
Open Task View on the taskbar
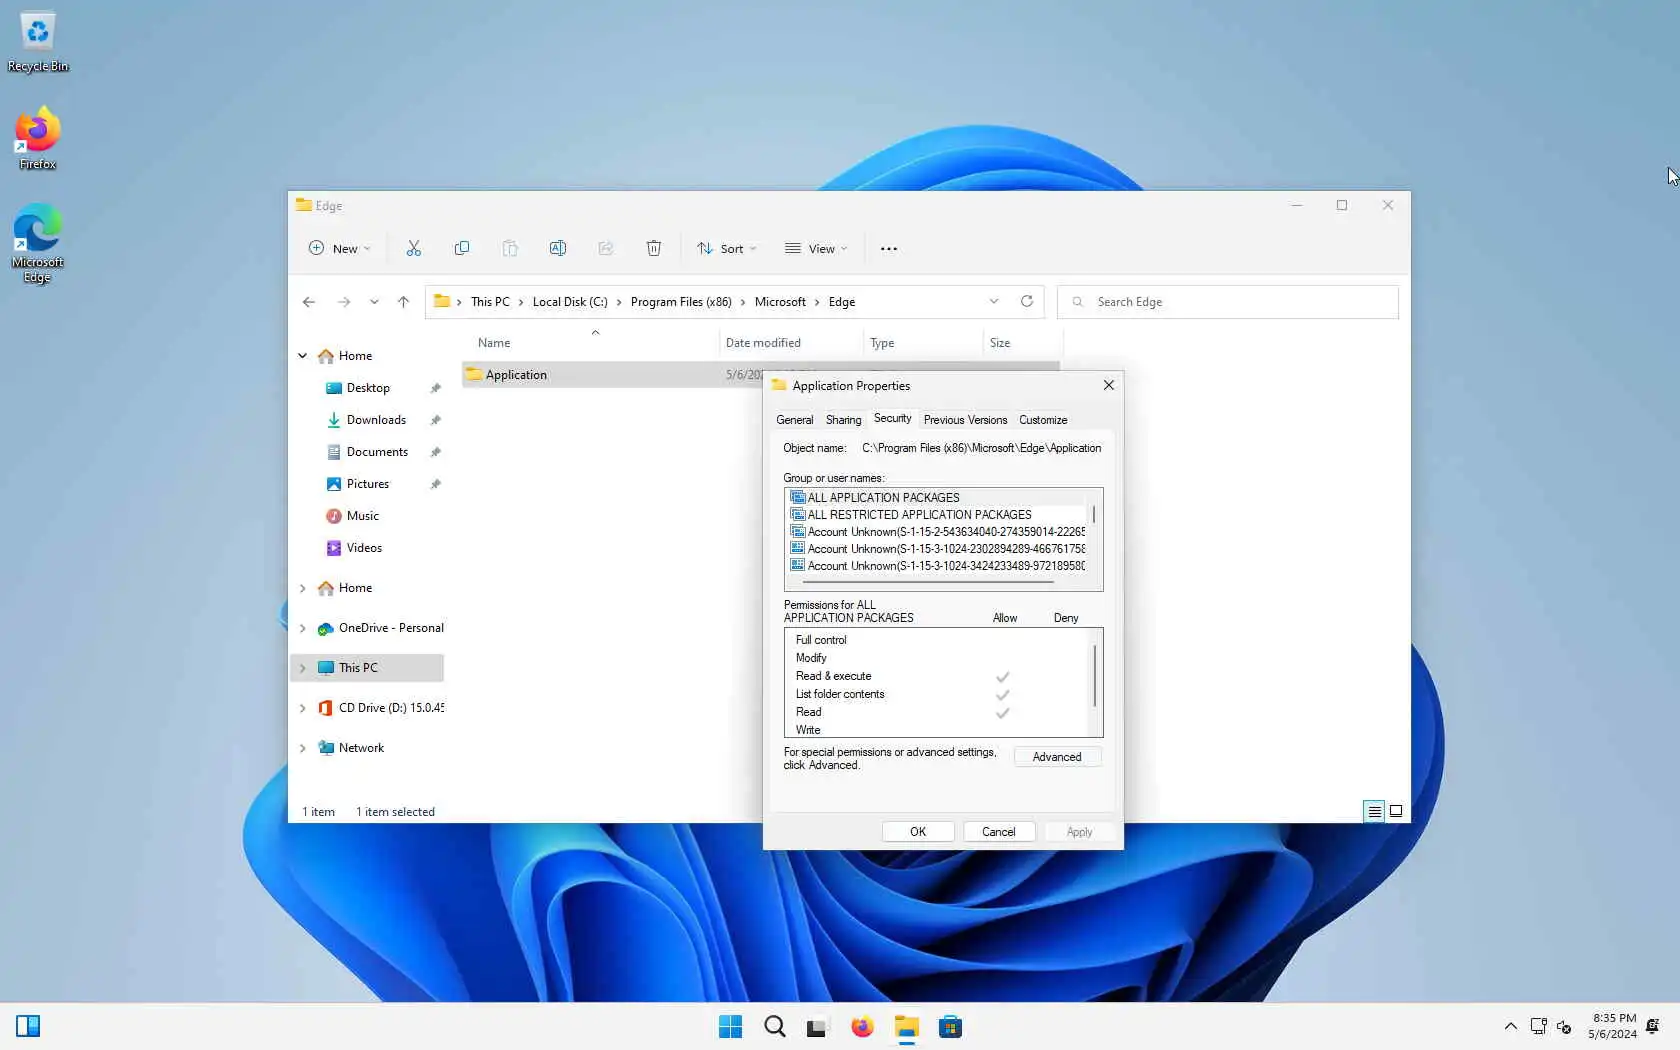(817, 1027)
